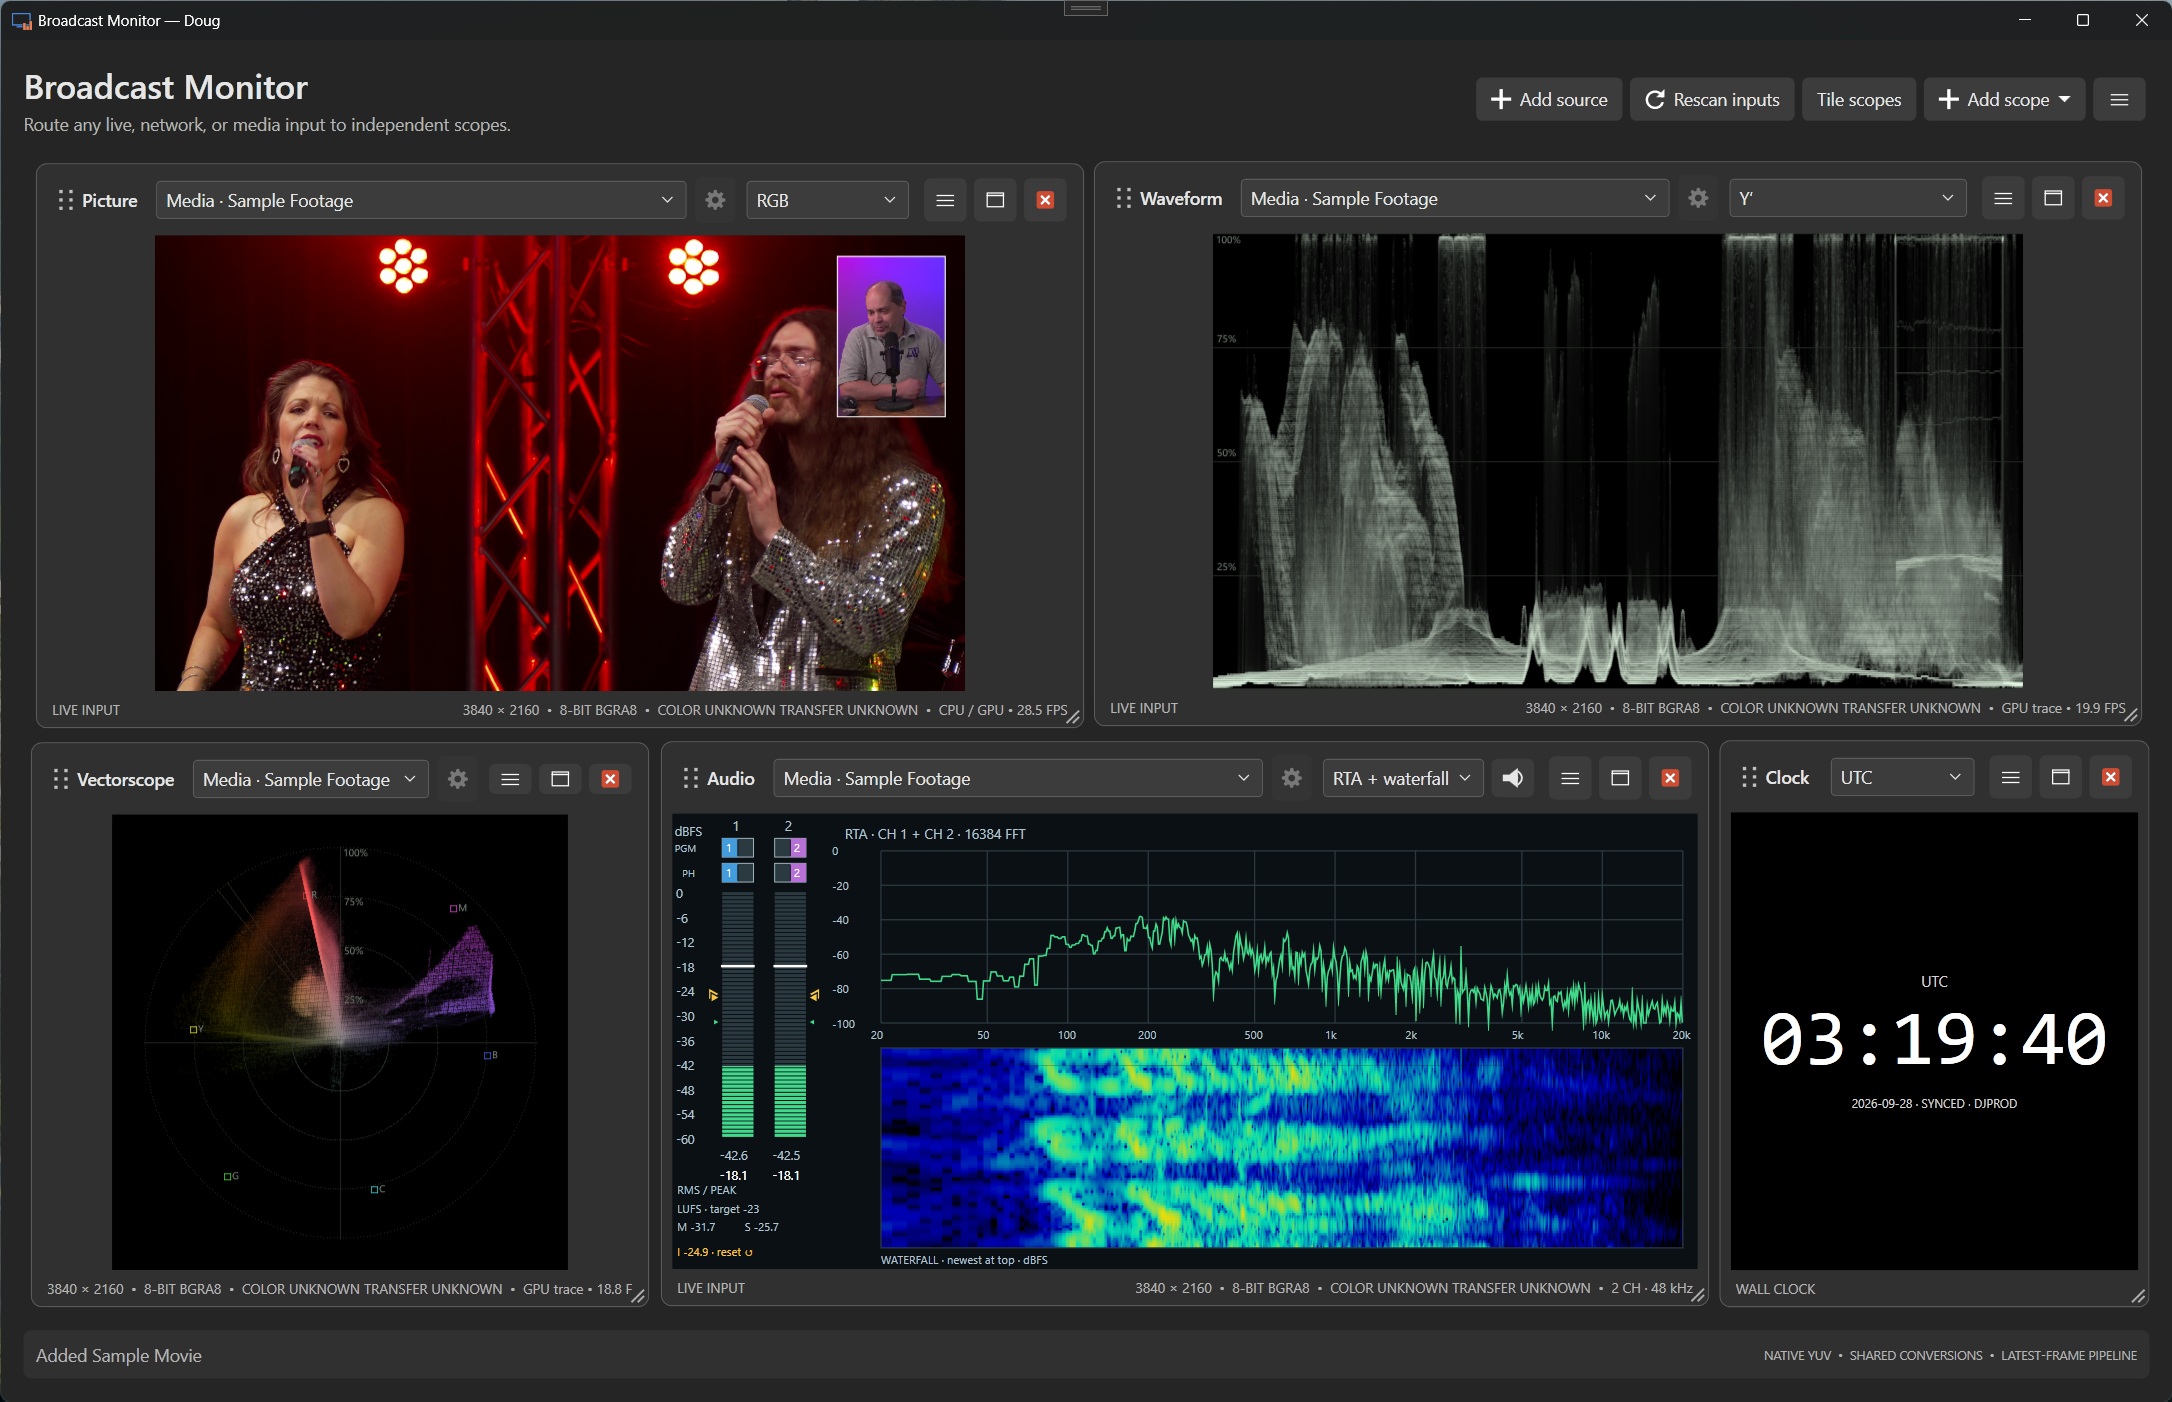
Task: Open the UTC timezone dropdown
Action: (x=1901, y=777)
